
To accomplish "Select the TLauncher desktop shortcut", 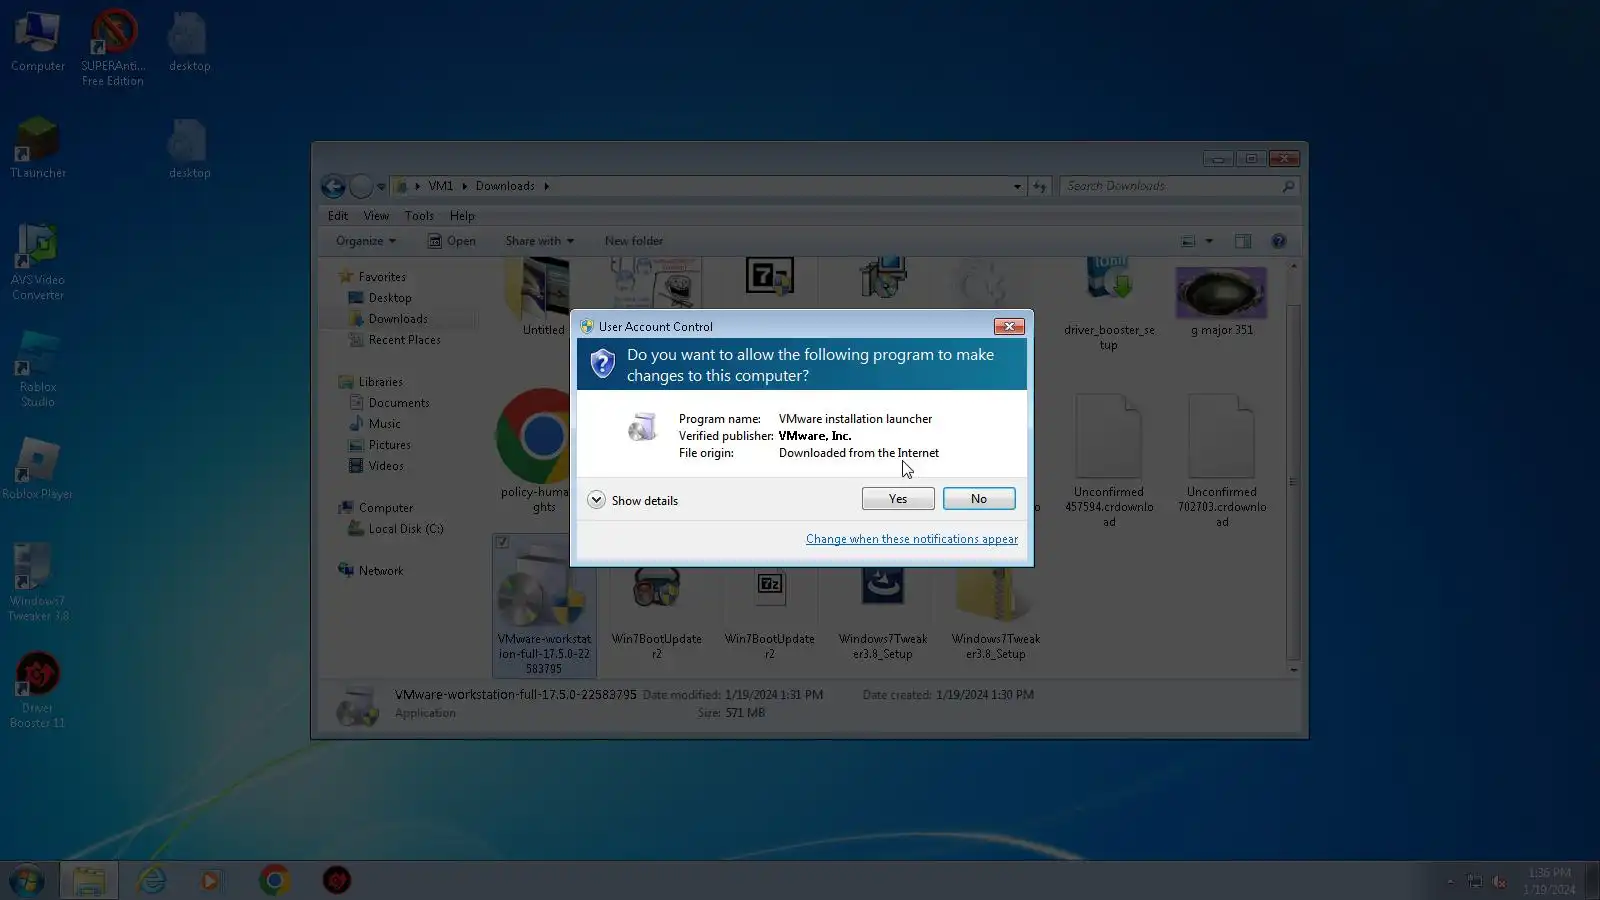I will click(38, 148).
